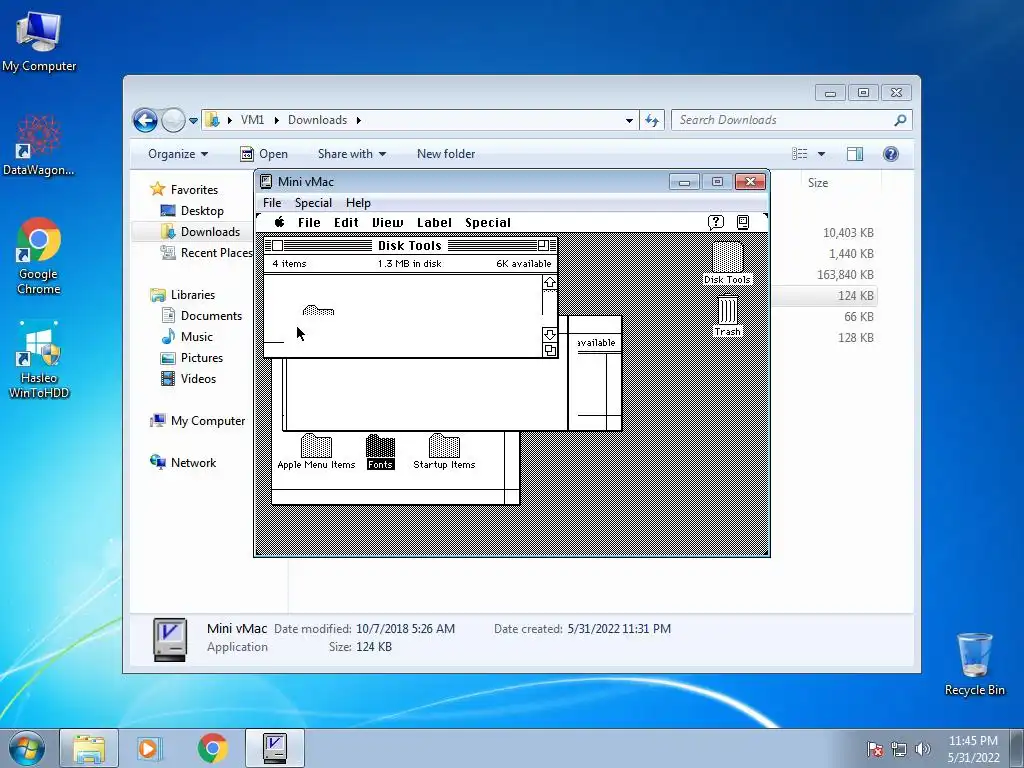Open Windows Media Player from taskbar
Viewport: 1024px width, 768px height.
pyautogui.click(x=149, y=748)
